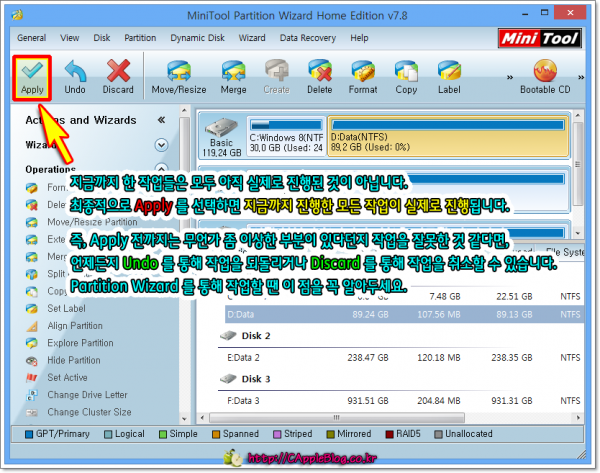Click the Explore Partition operation icon
600x473 pixels.
coord(32,343)
